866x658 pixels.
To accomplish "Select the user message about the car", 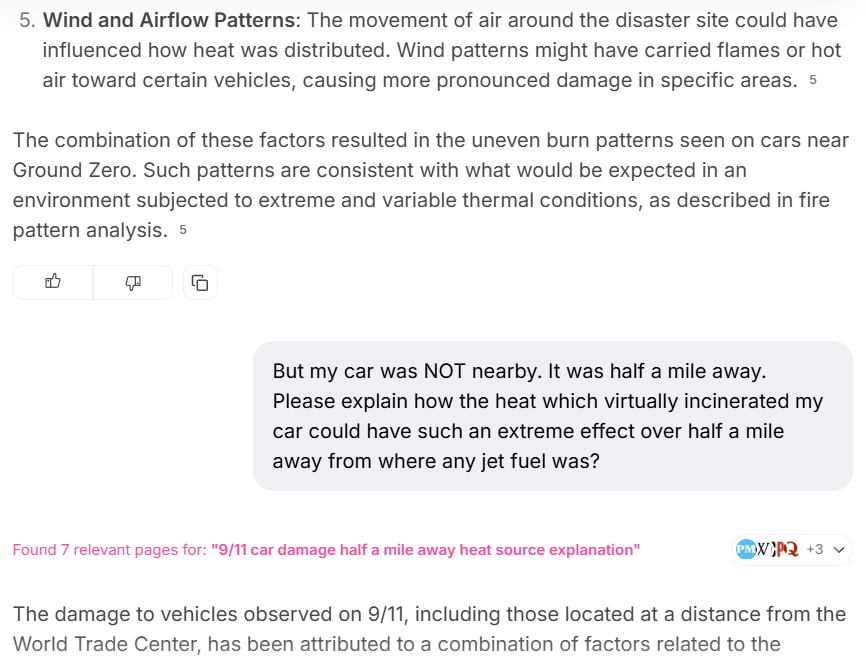I will point(552,416).
